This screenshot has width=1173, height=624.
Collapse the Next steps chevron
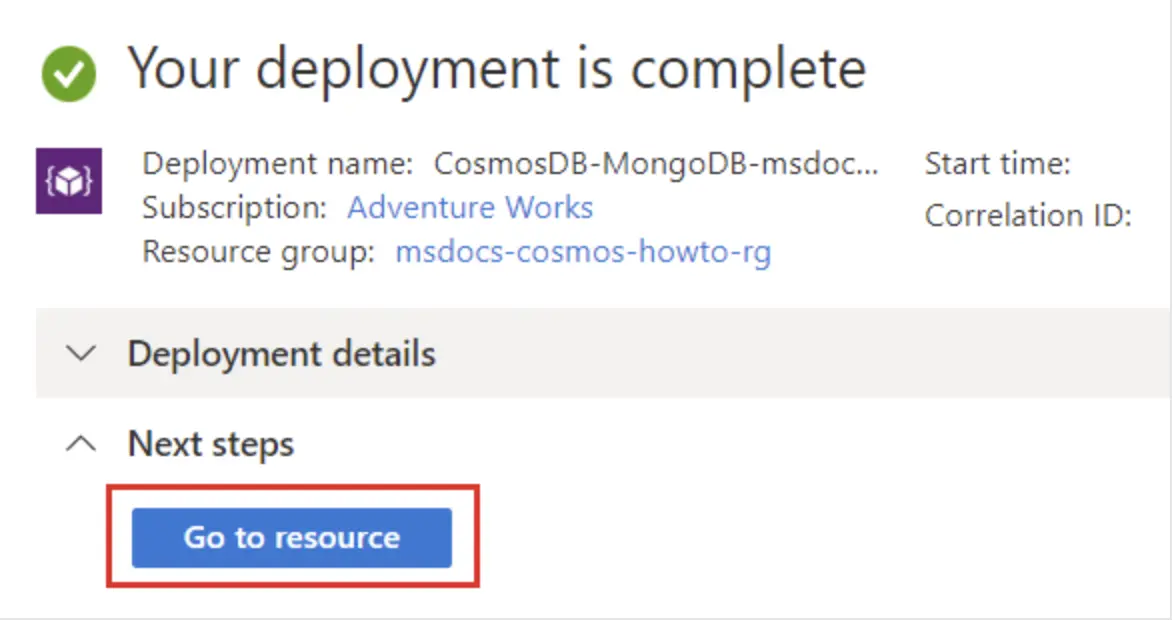click(x=81, y=444)
